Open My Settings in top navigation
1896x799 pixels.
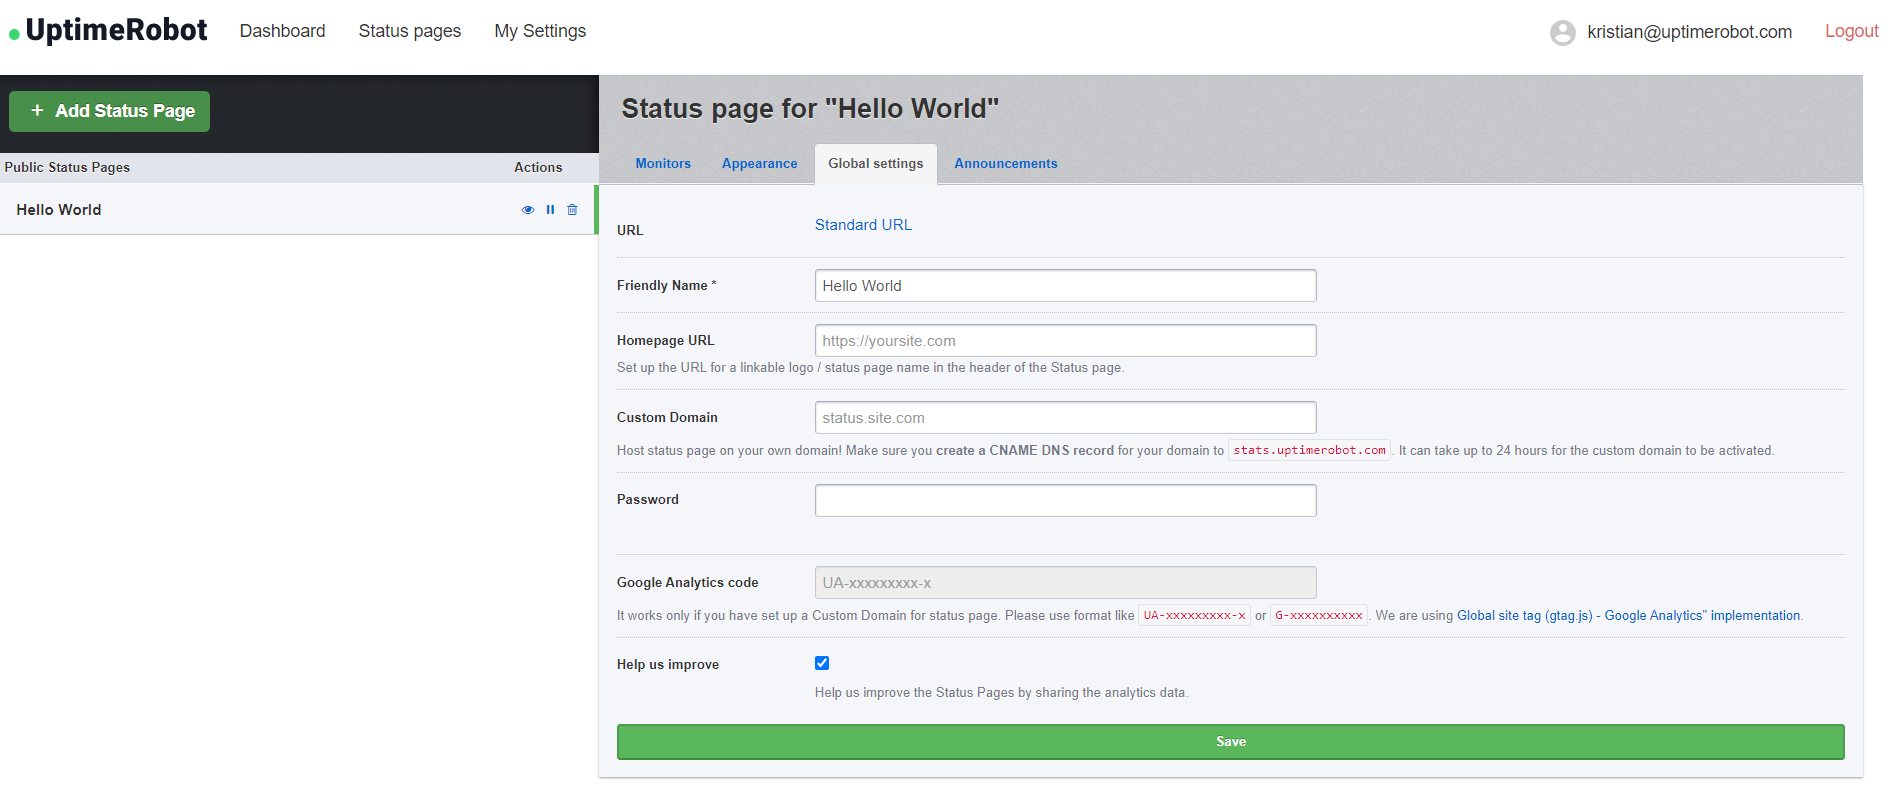(540, 31)
